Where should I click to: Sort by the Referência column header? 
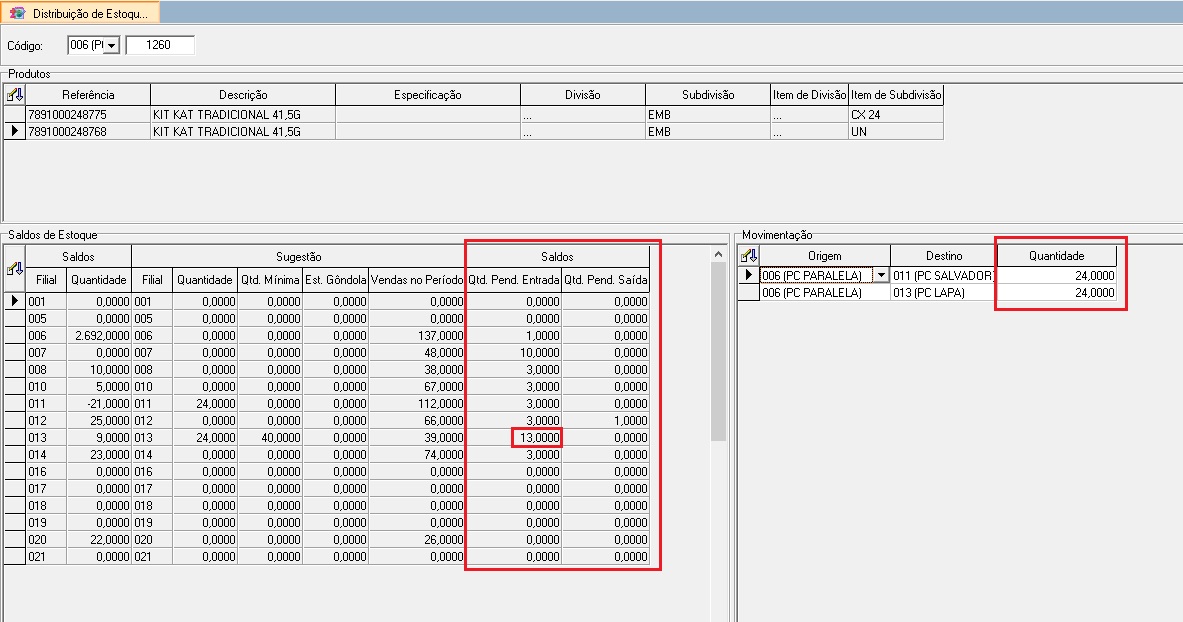tap(88, 94)
